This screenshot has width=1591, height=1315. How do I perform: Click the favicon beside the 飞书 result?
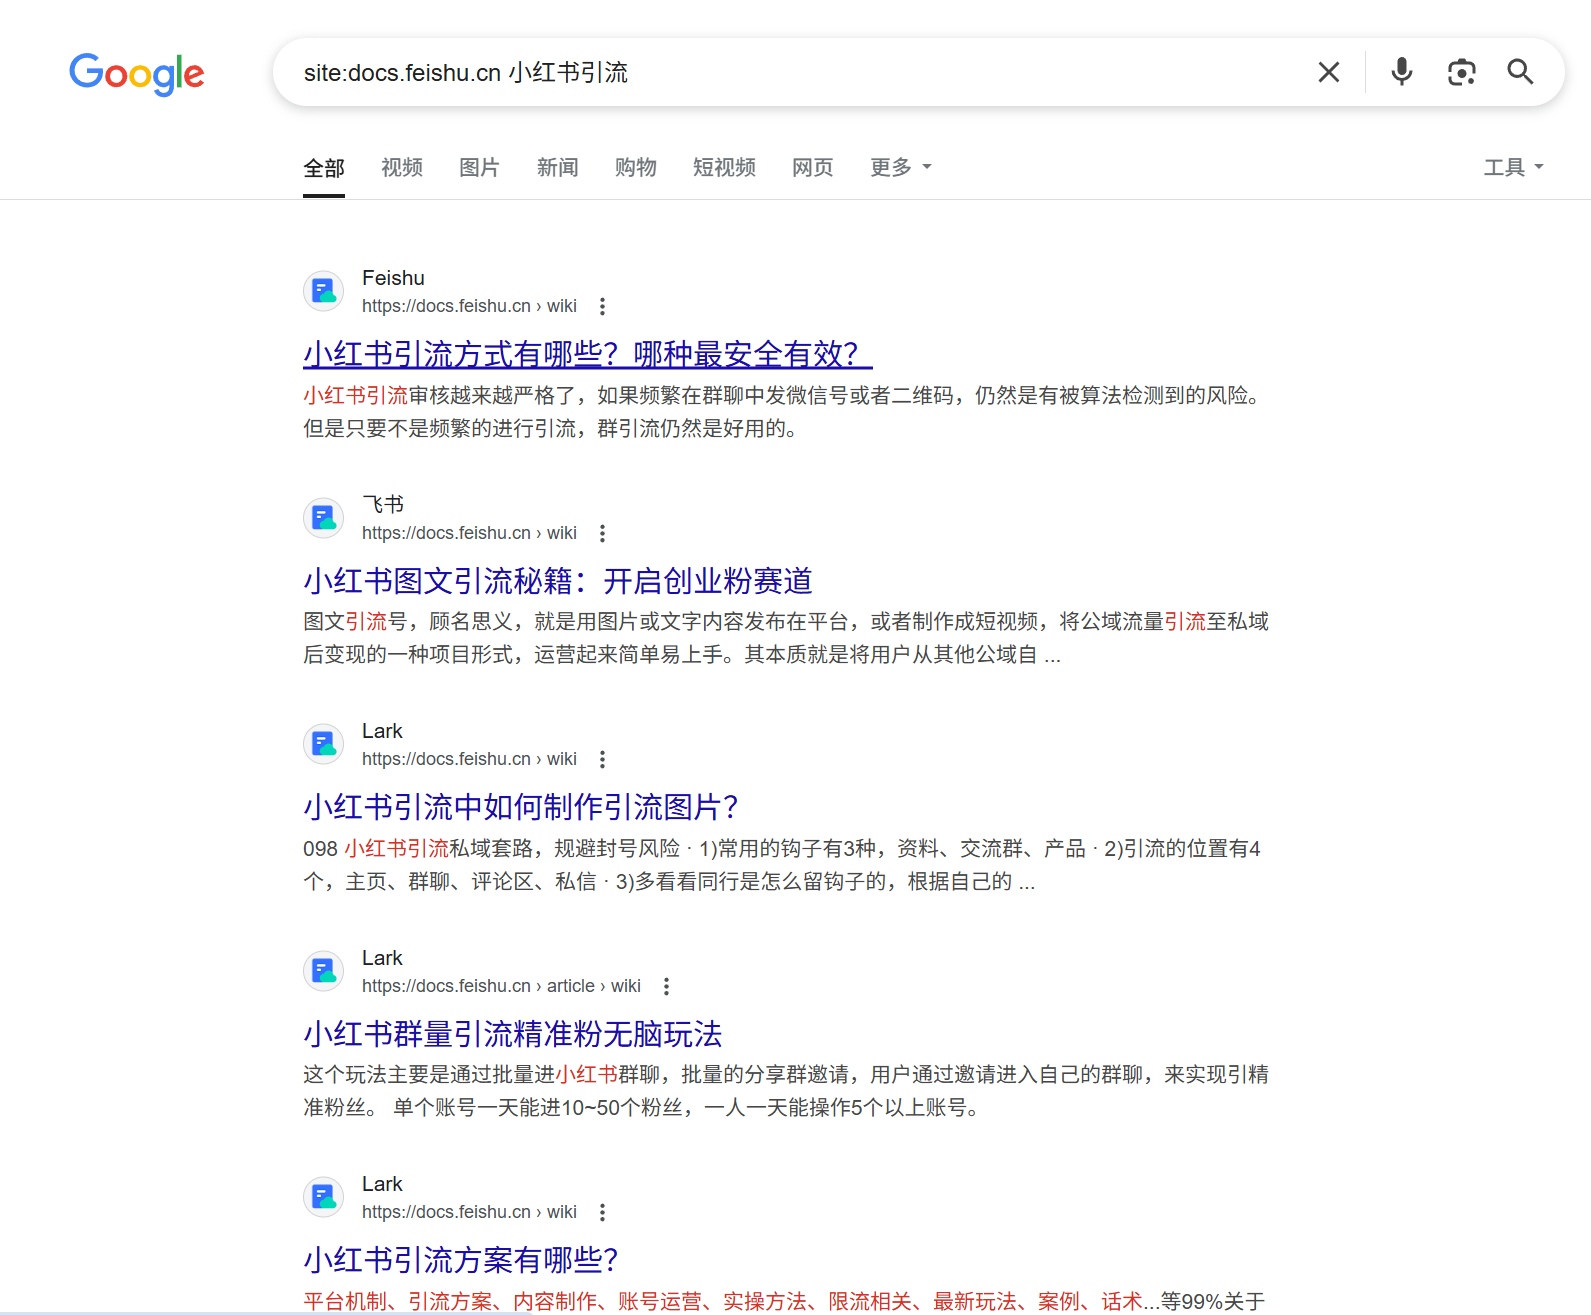point(324,518)
